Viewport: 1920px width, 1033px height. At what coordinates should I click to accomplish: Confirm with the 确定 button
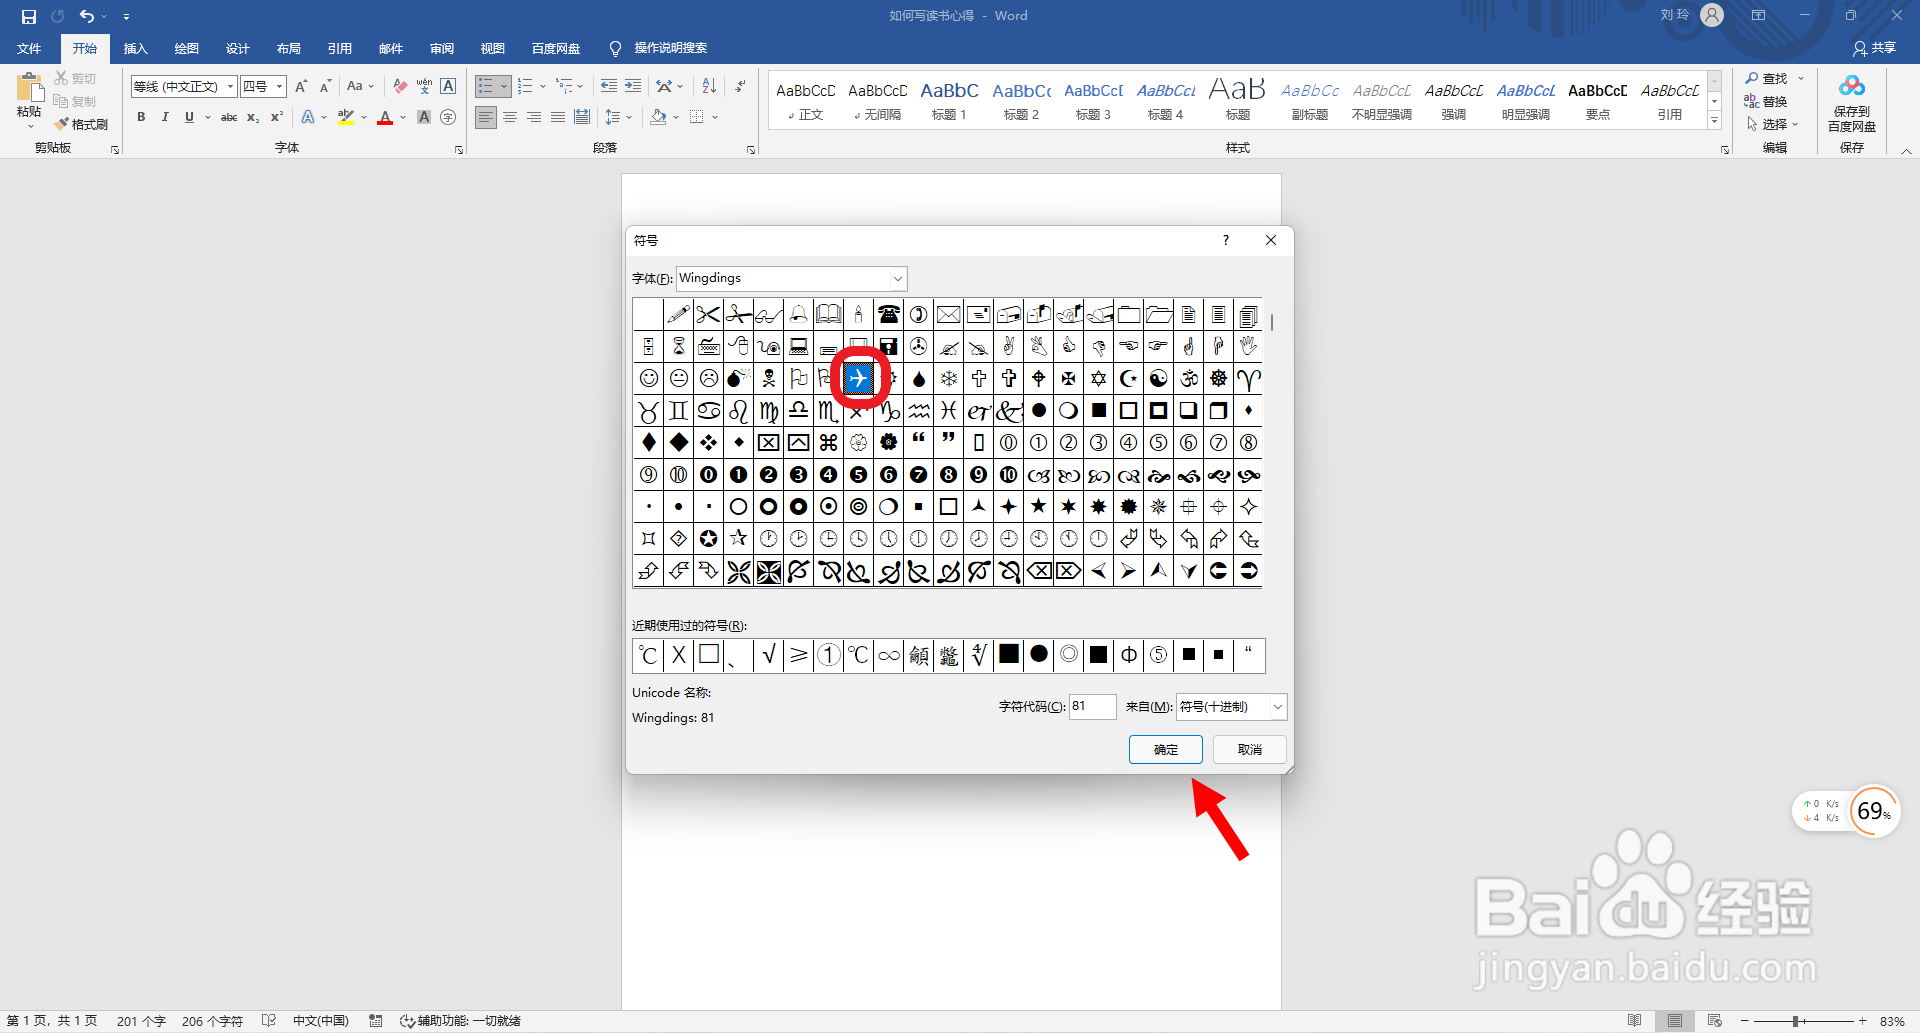tap(1165, 749)
